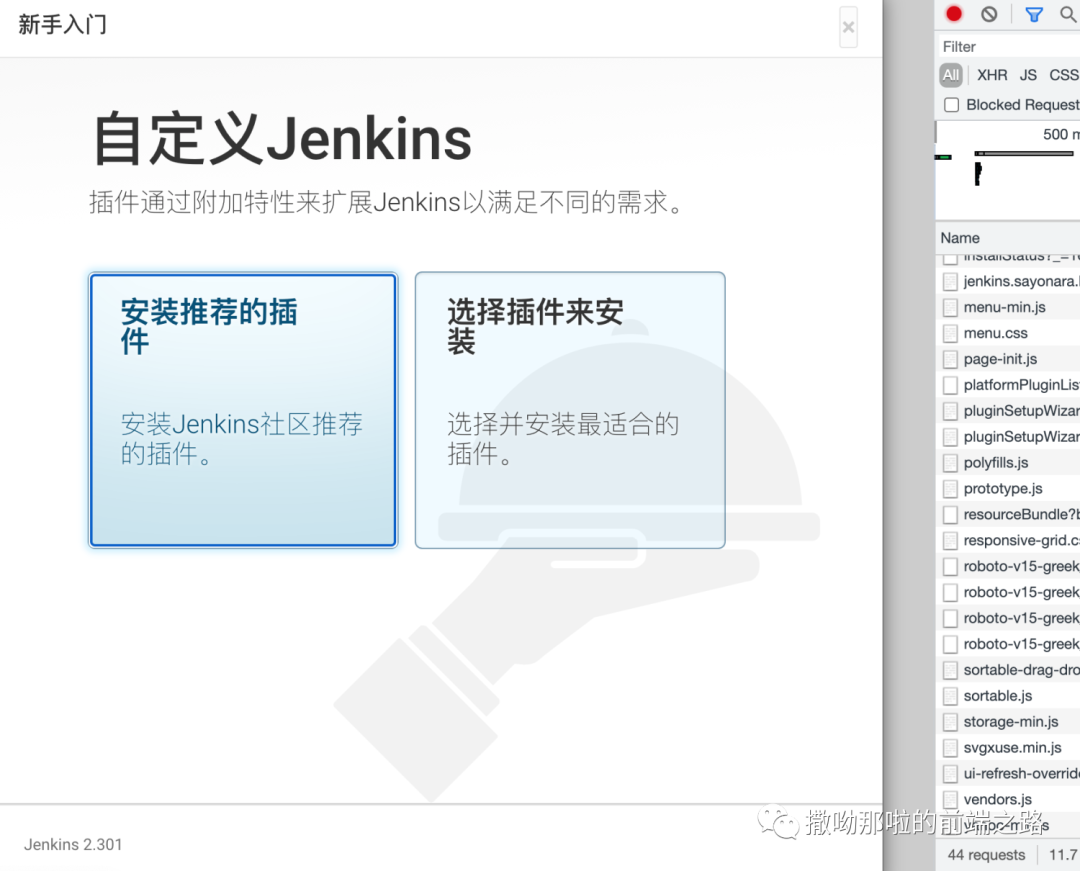
Task: Choose 安装推荐的插件 option card
Action: pyautogui.click(x=243, y=410)
